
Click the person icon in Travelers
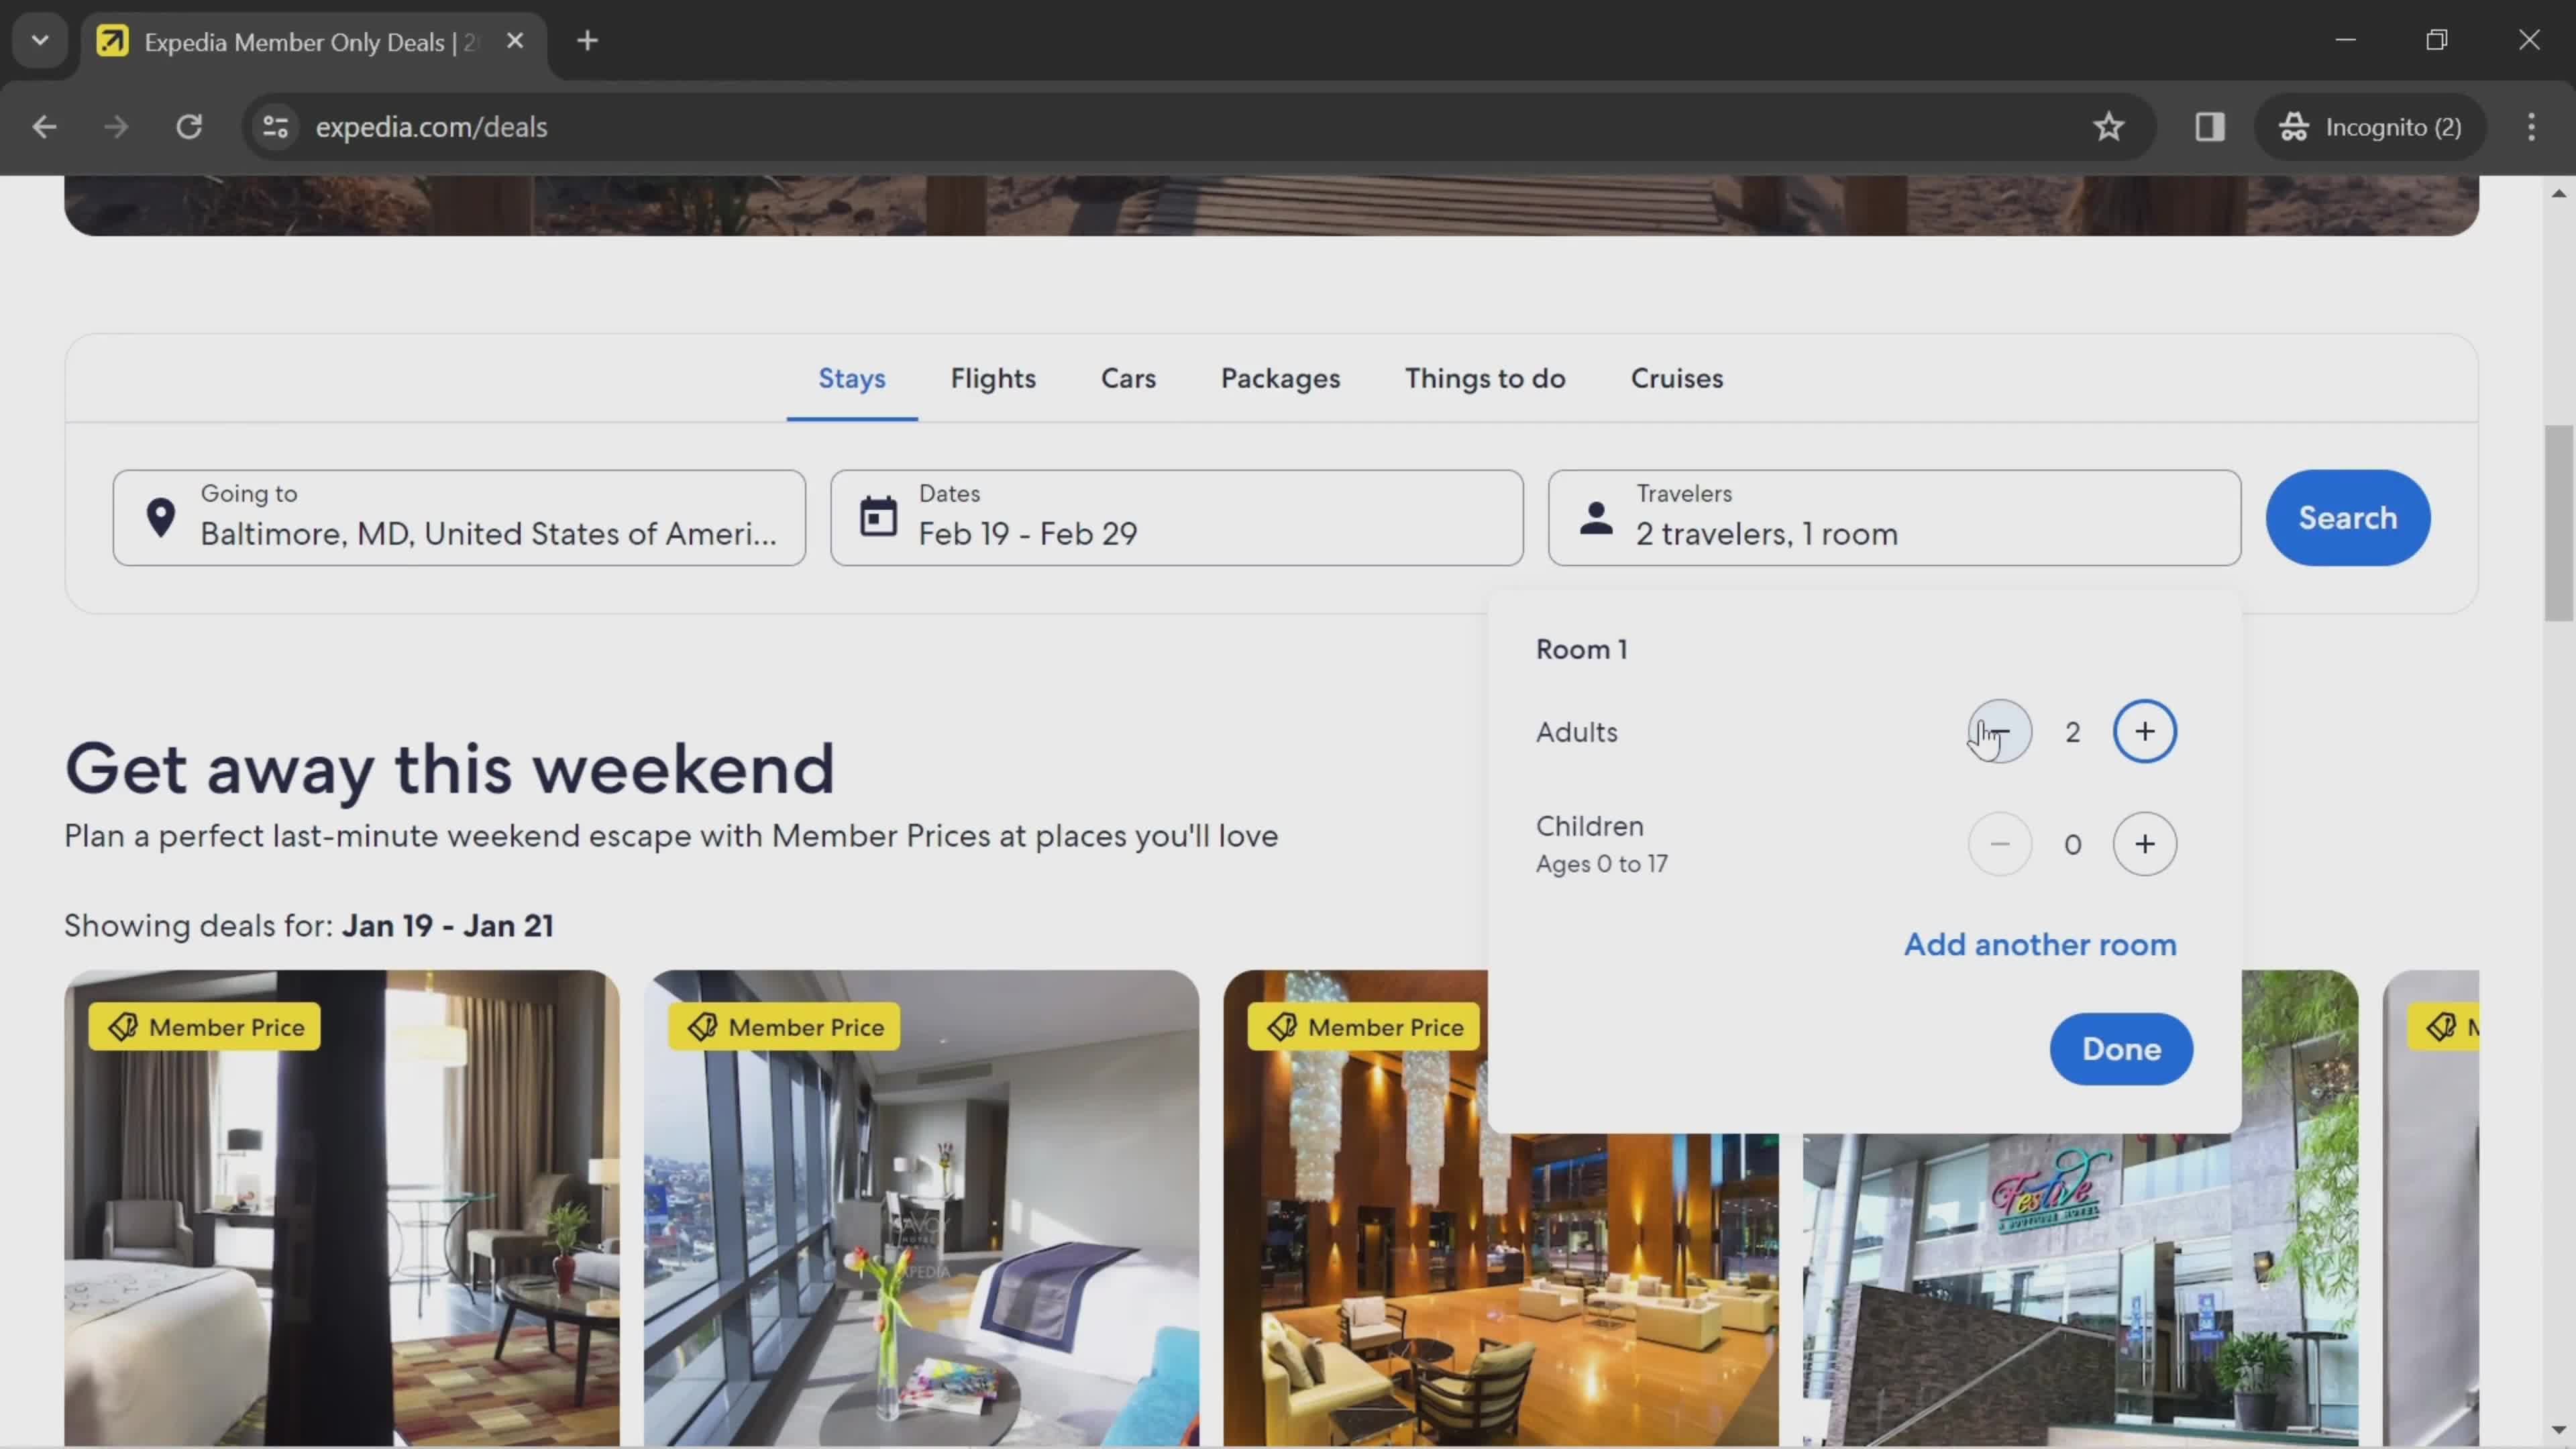[x=1596, y=518]
